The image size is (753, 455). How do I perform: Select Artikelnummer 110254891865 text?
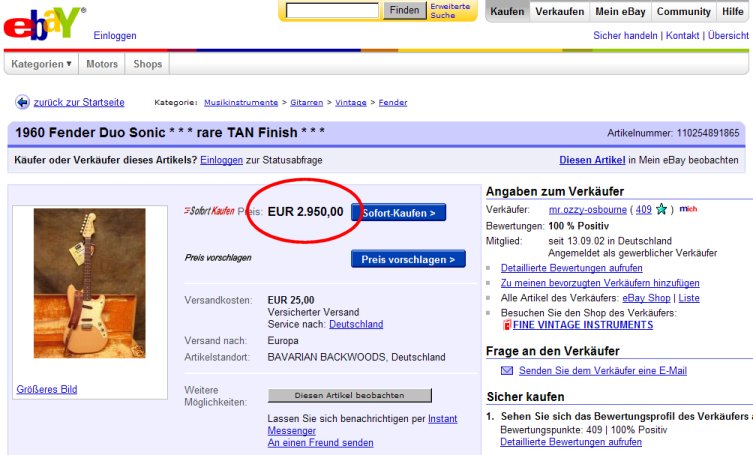point(673,133)
